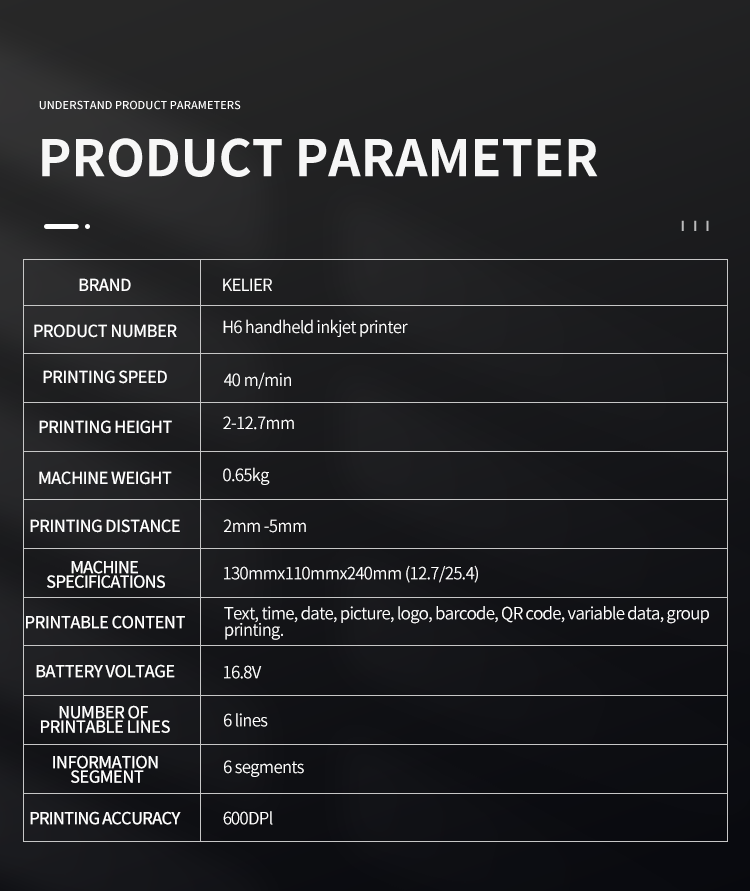Viewport: 750px width, 891px height.
Task: Click the 2mm -5mm printing distance value
Action: coord(265,526)
